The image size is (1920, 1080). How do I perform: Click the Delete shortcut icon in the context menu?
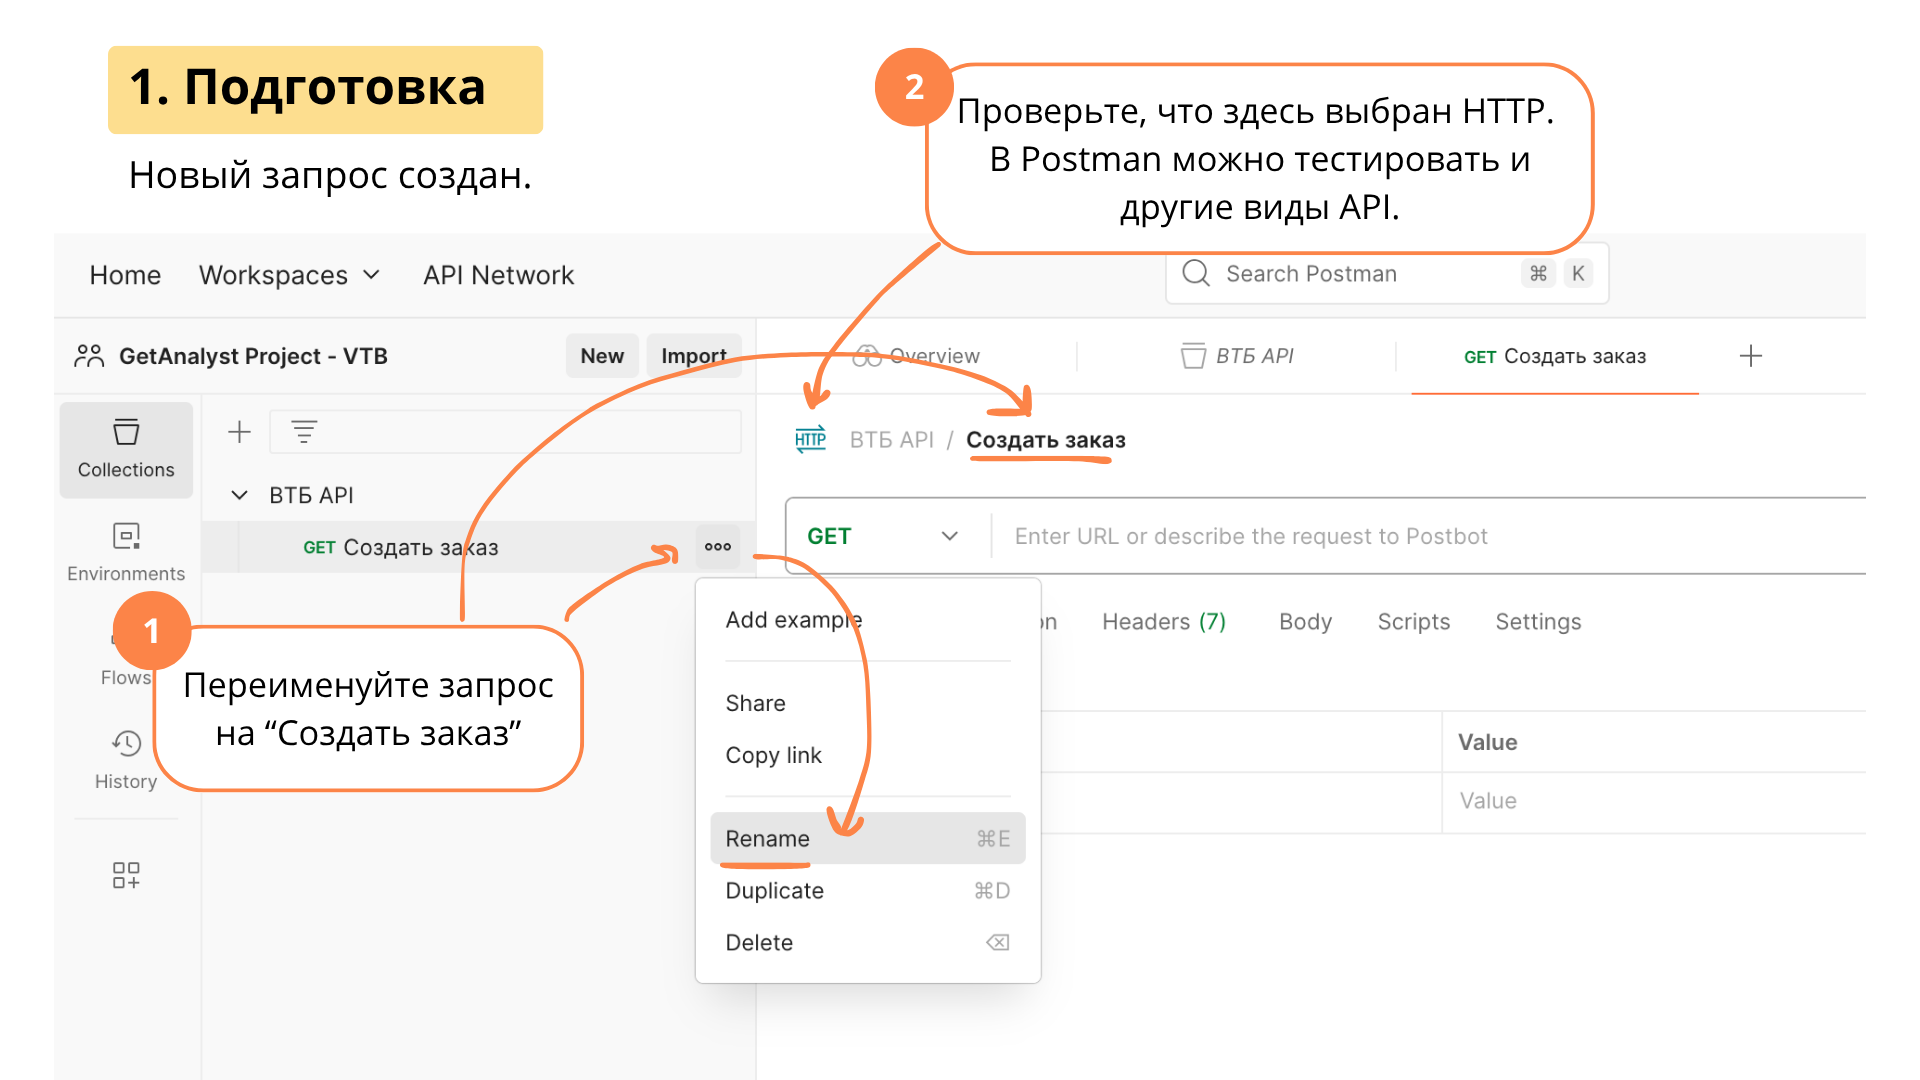point(997,942)
